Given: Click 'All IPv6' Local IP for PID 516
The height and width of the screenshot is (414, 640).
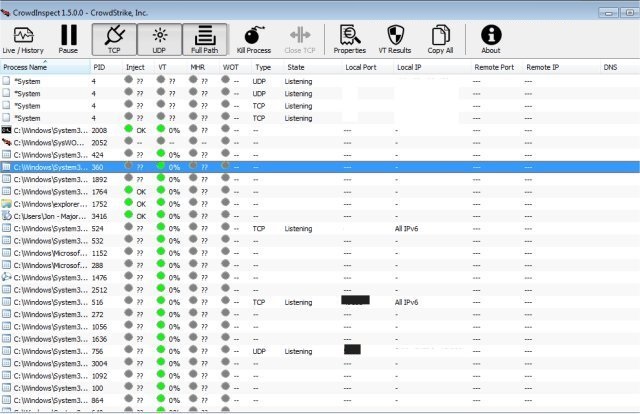Looking at the screenshot, I should (x=407, y=302).
